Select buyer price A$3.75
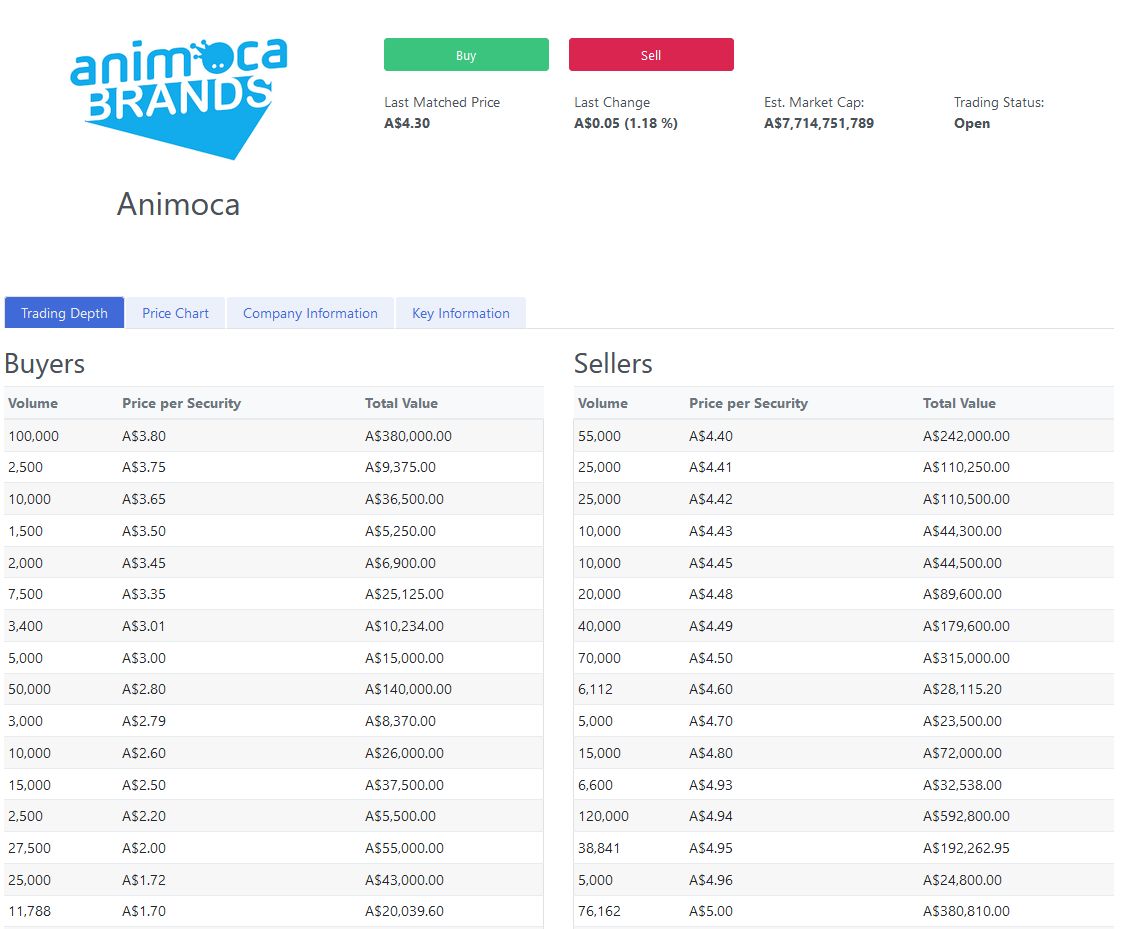1123x929 pixels. (144, 467)
